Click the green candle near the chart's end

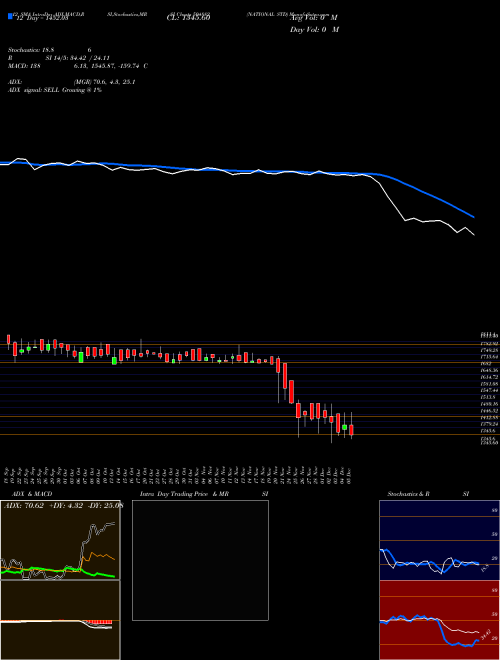(x=345, y=427)
